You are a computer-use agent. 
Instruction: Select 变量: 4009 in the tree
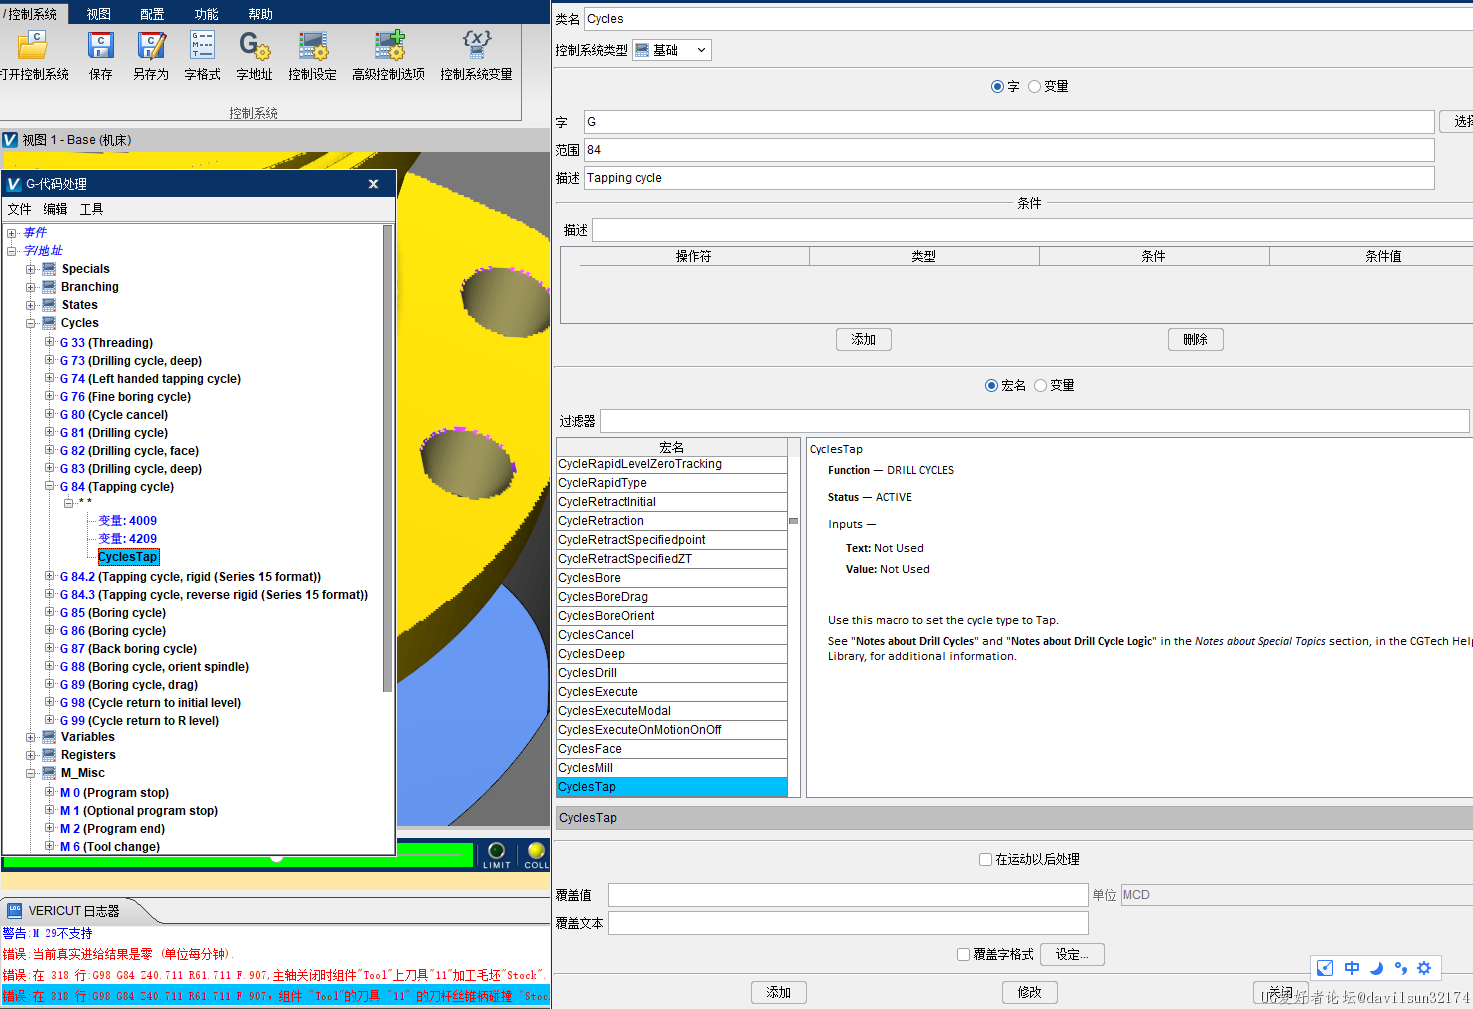[127, 521]
